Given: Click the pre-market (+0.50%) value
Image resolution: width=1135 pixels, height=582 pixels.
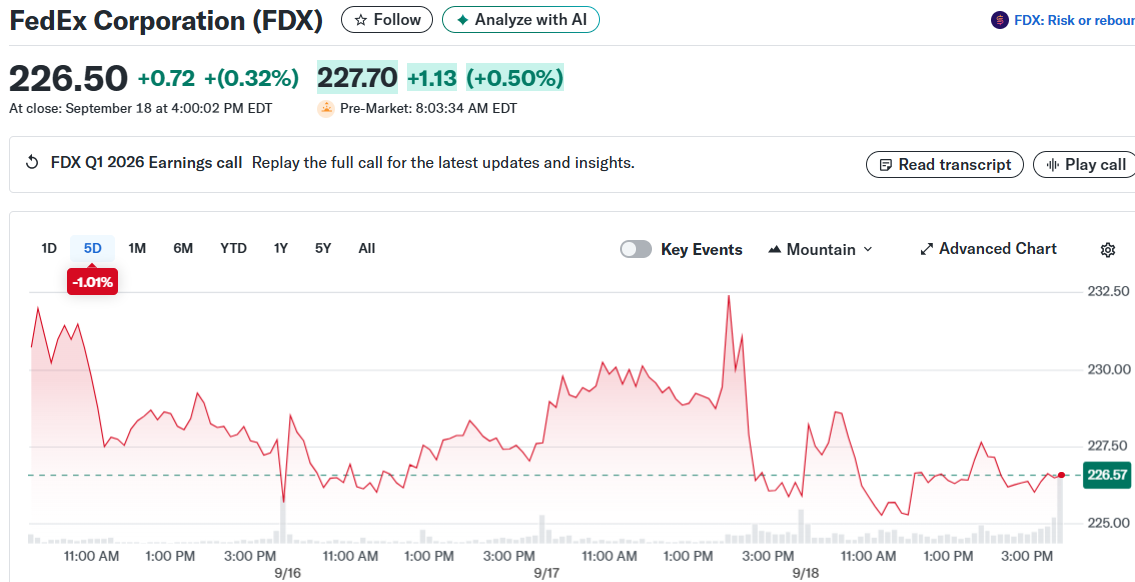Looking at the screenshot, I should point(515,77).
